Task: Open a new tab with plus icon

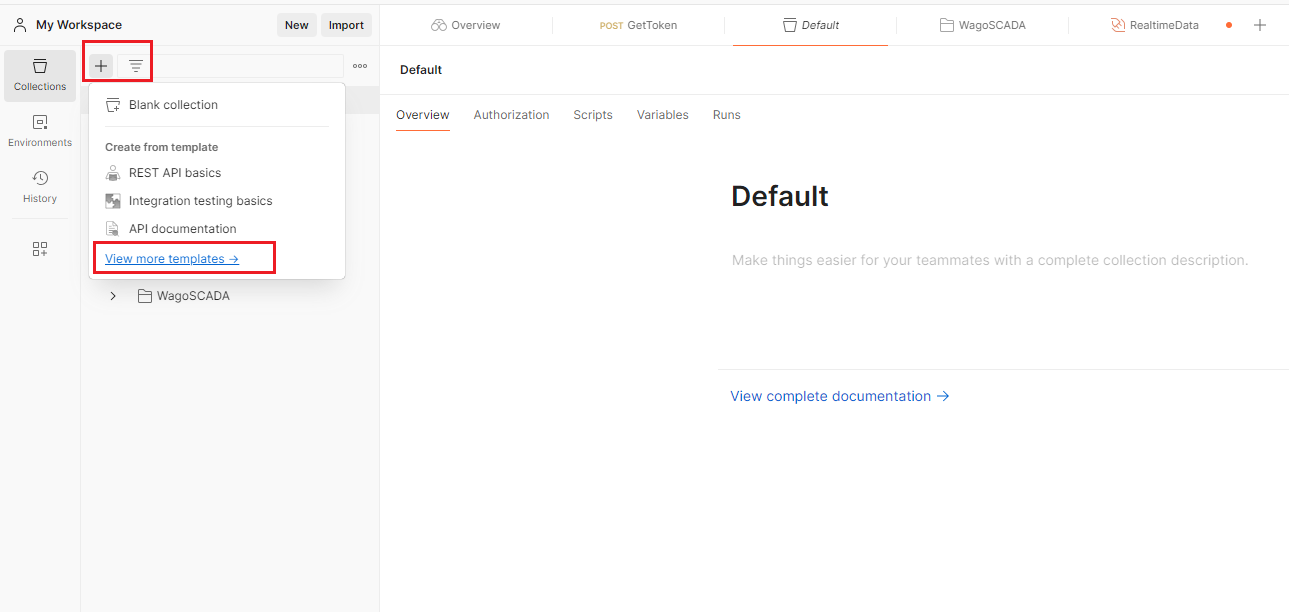Action: [1260, 25]
